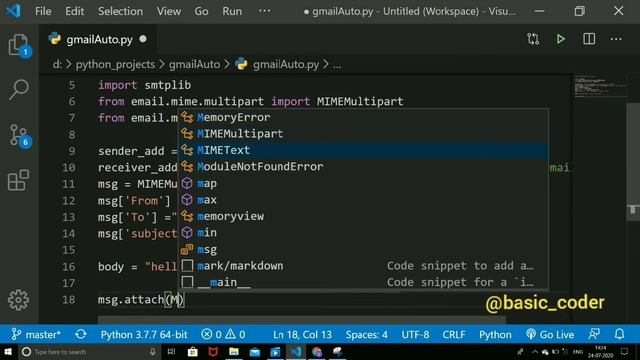Open the Explorer view in activity bar
Viewport: 640px width, 360px height.
[x=19, y=45]
